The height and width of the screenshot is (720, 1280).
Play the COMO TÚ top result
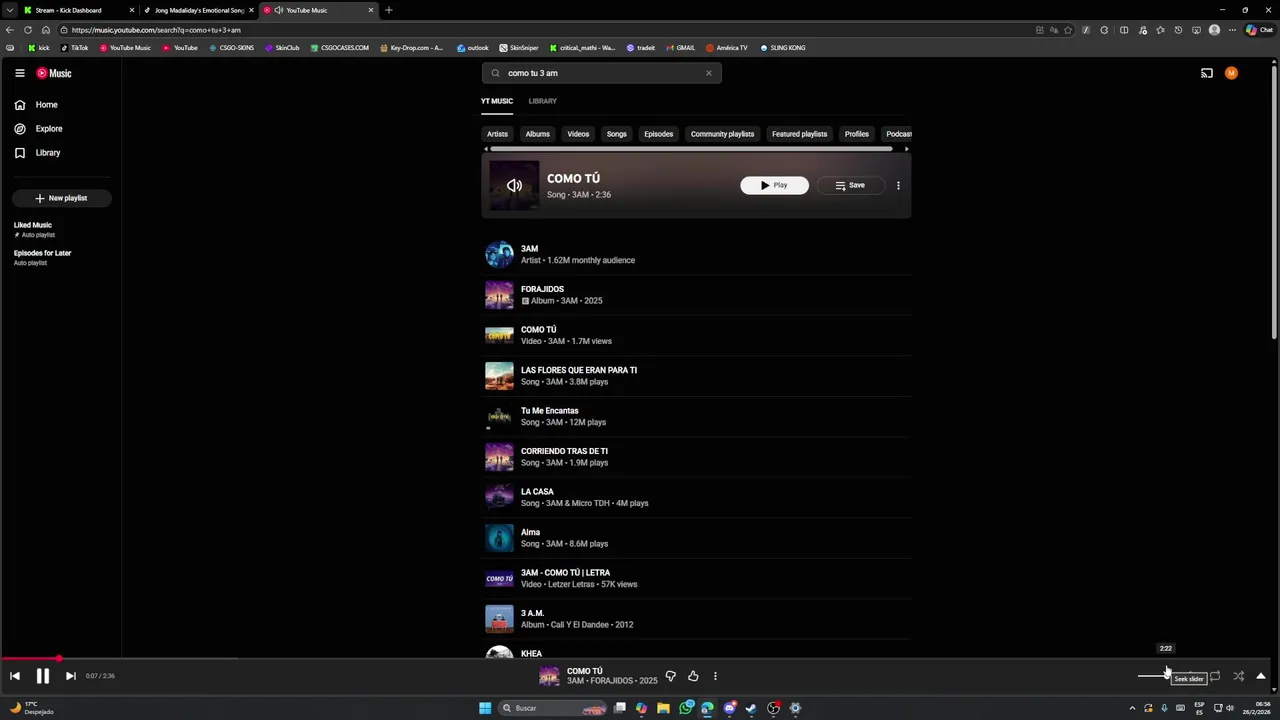(x=774, y=185)
